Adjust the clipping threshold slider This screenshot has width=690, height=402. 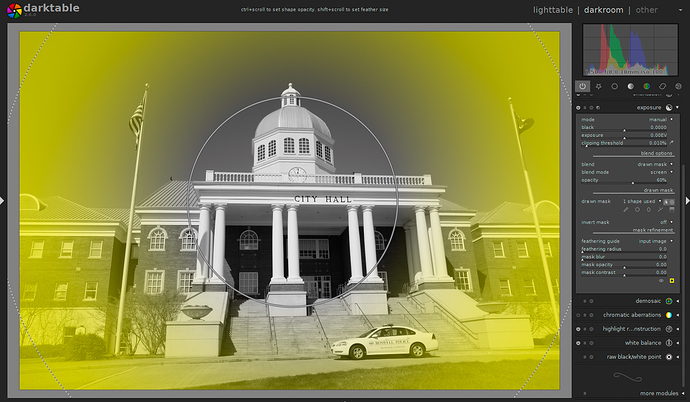click(624, 143)
